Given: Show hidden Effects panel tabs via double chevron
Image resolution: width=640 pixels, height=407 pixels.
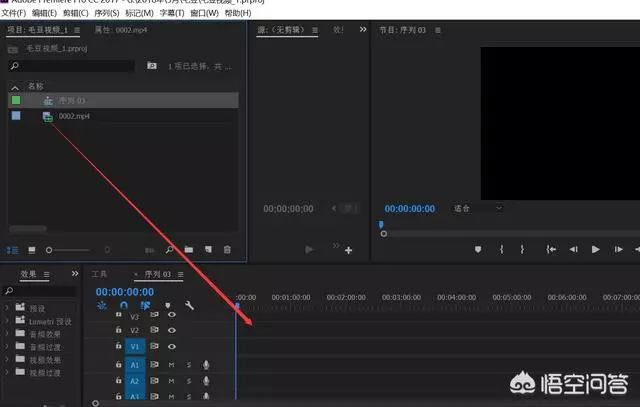Looking at the screenshot, I should (x=75, y=274).
